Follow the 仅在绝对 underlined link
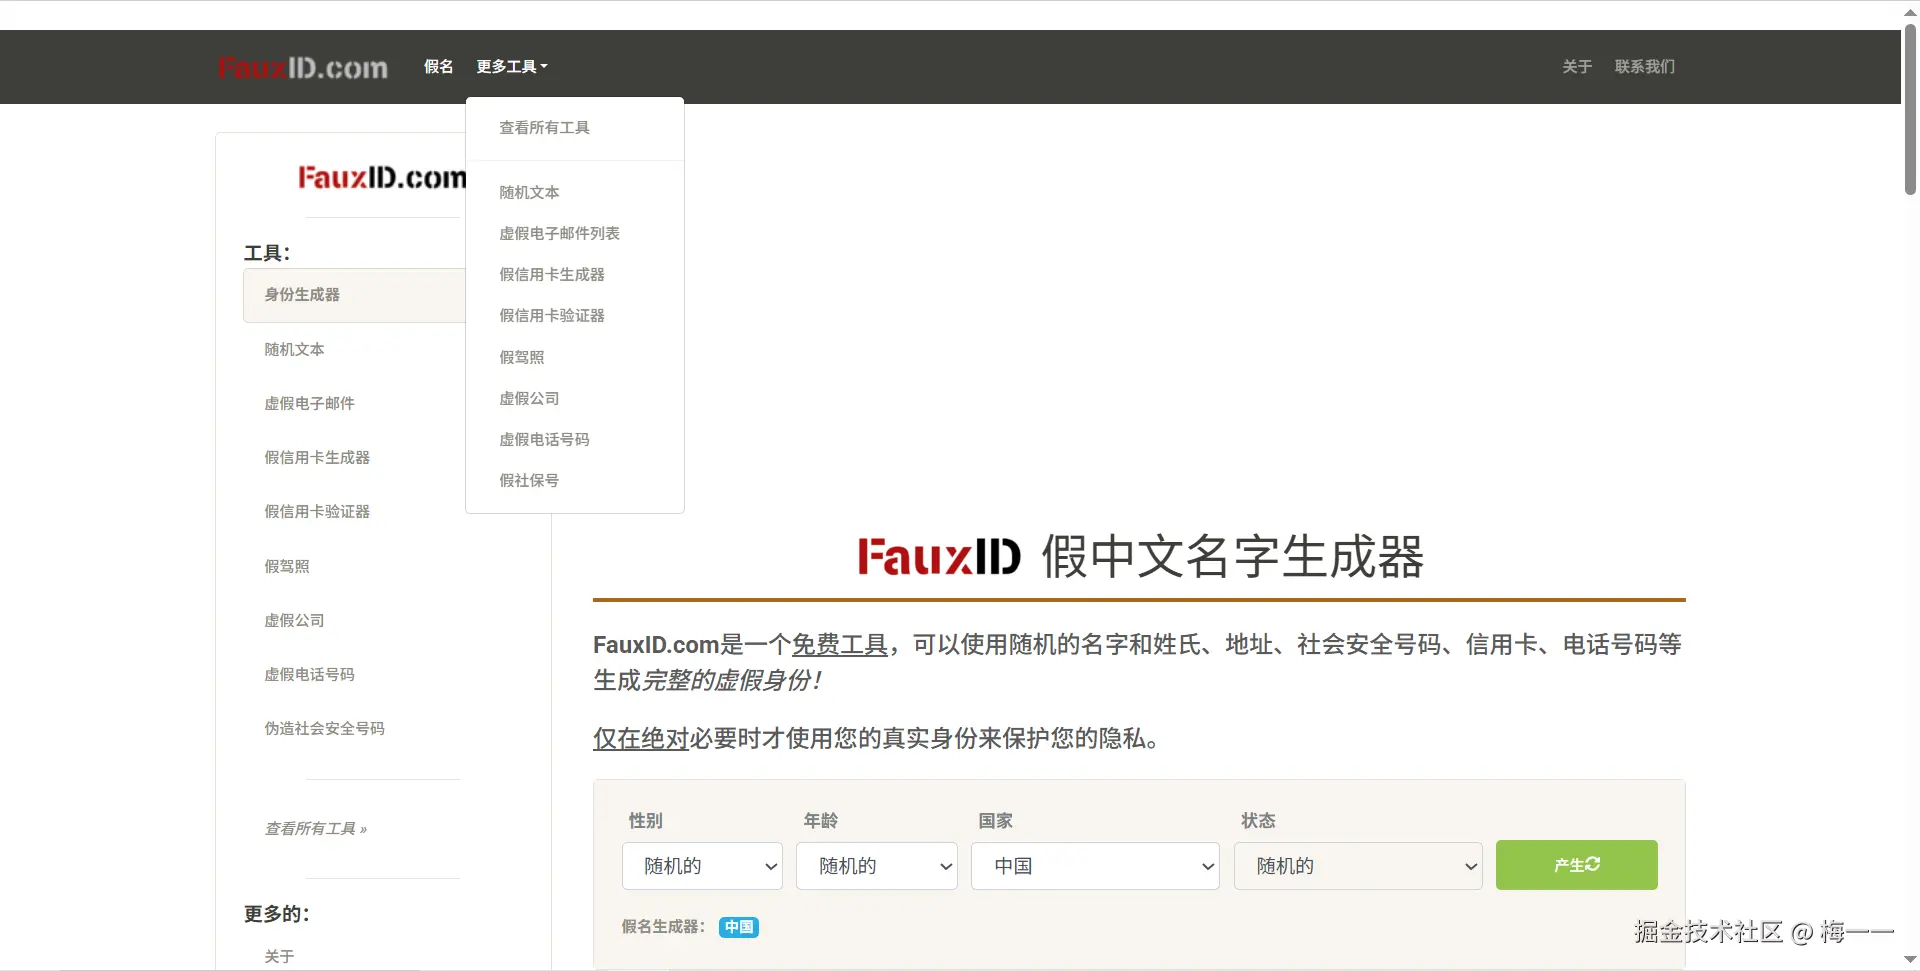Viewport: 1920px width, 971px height. 641,738
